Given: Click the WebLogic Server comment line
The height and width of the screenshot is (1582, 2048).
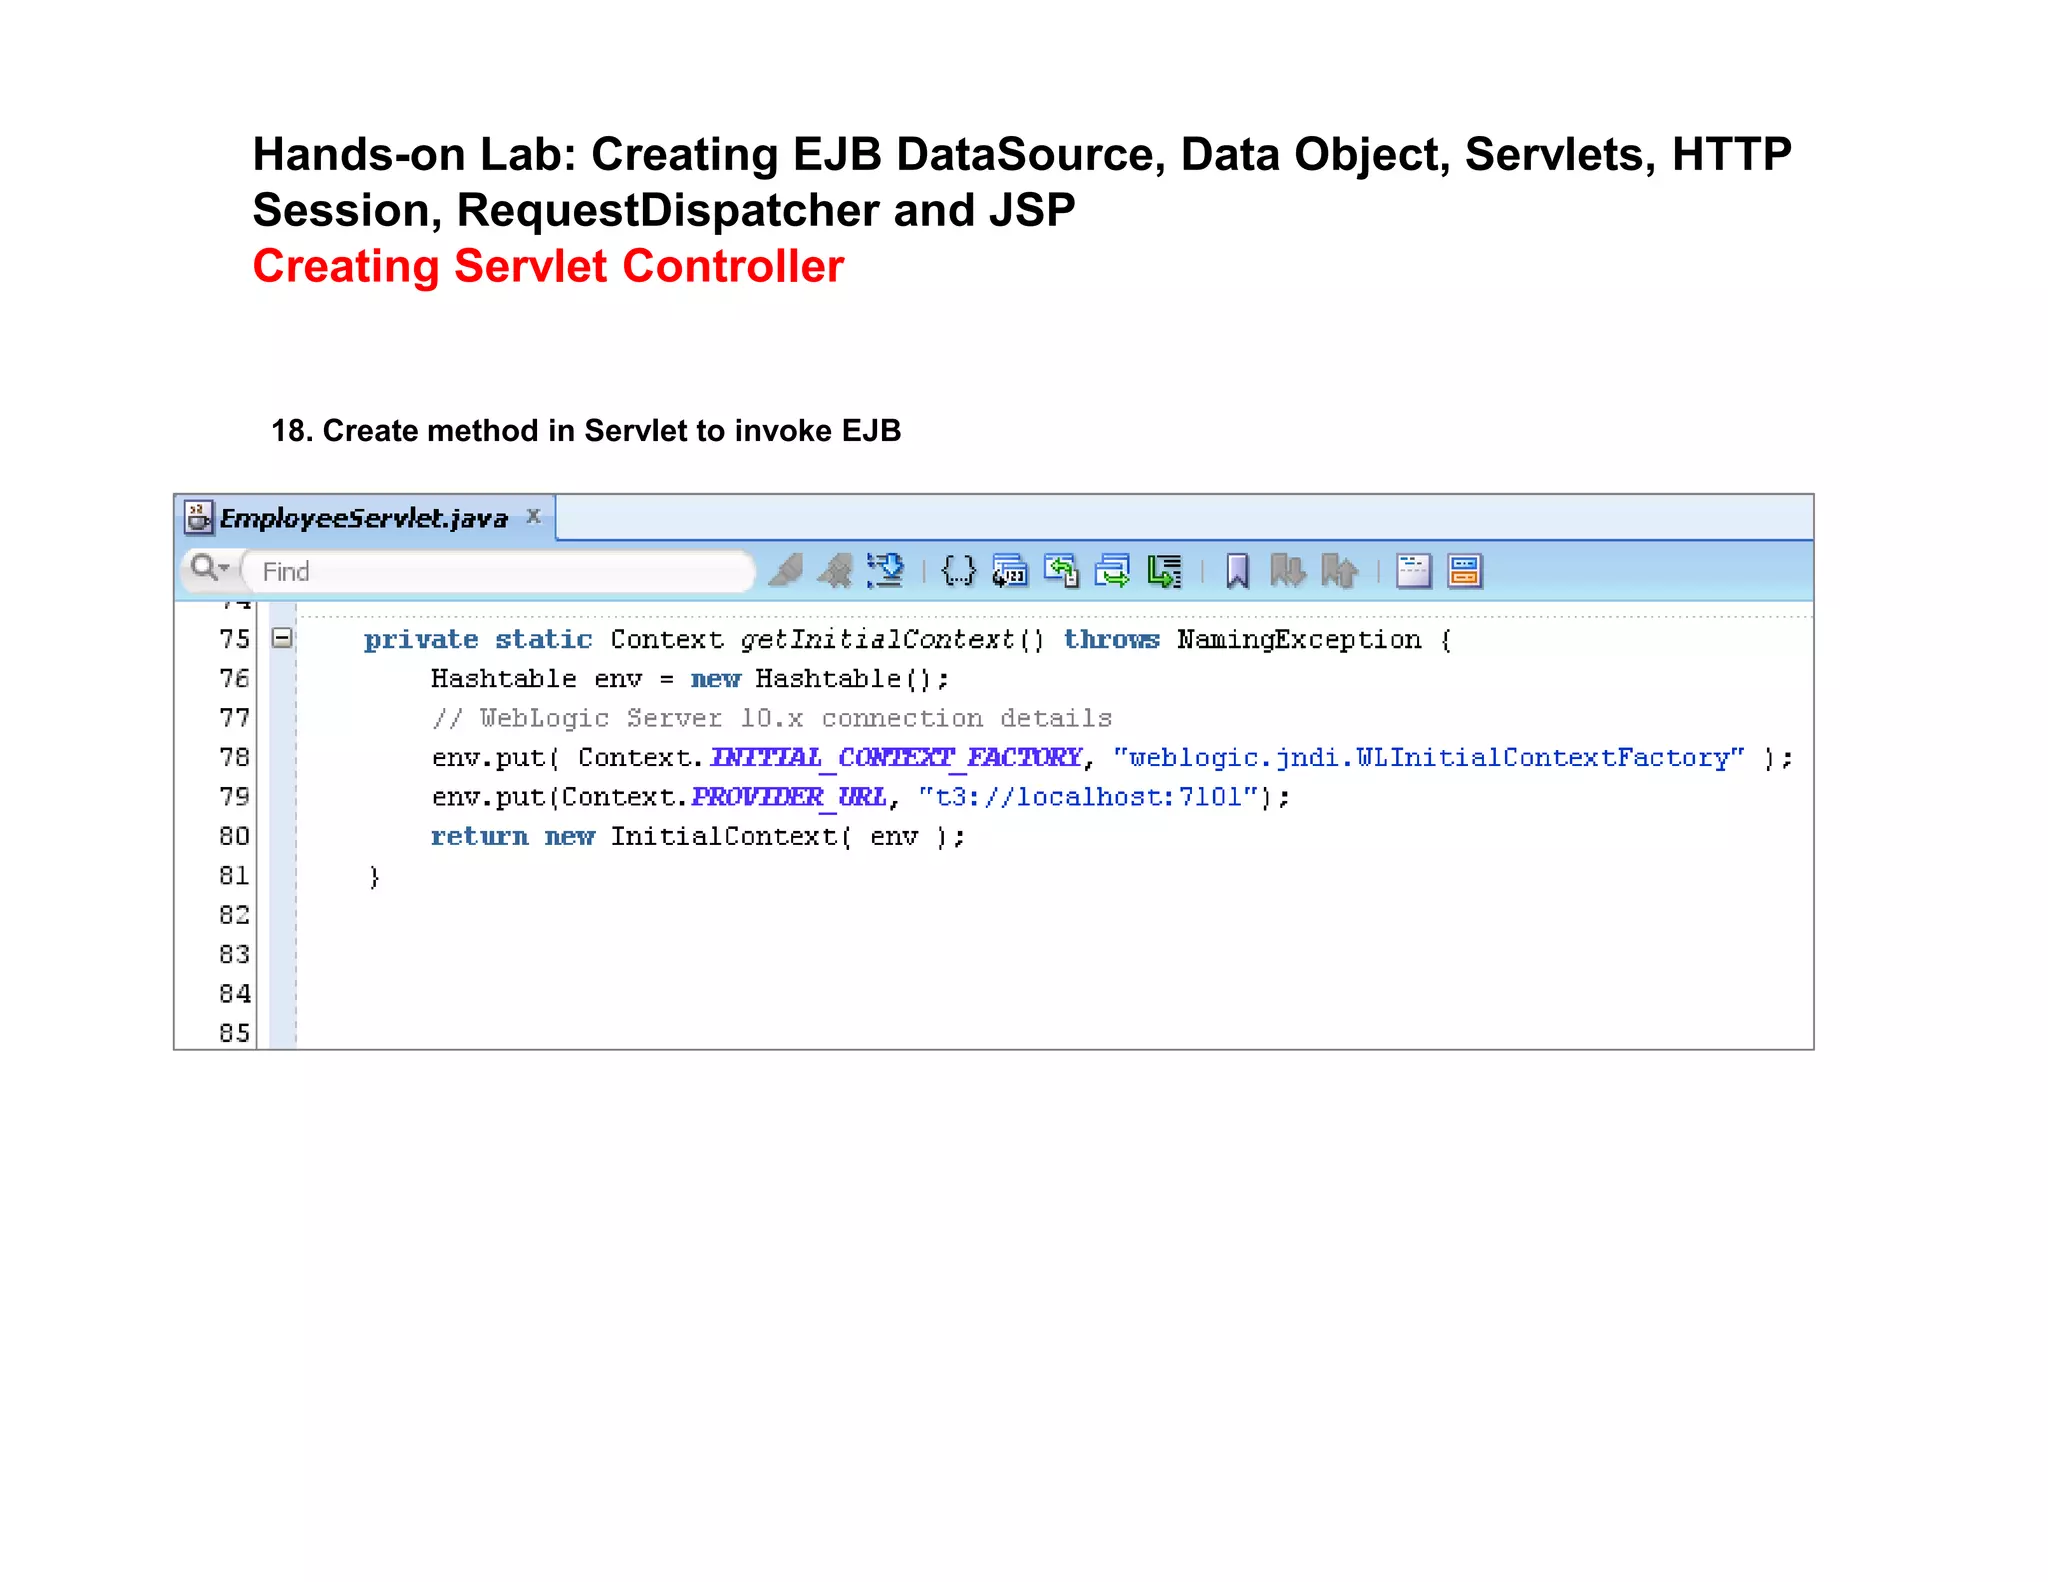Looking at the screenshot, I should tap(772, 718).
